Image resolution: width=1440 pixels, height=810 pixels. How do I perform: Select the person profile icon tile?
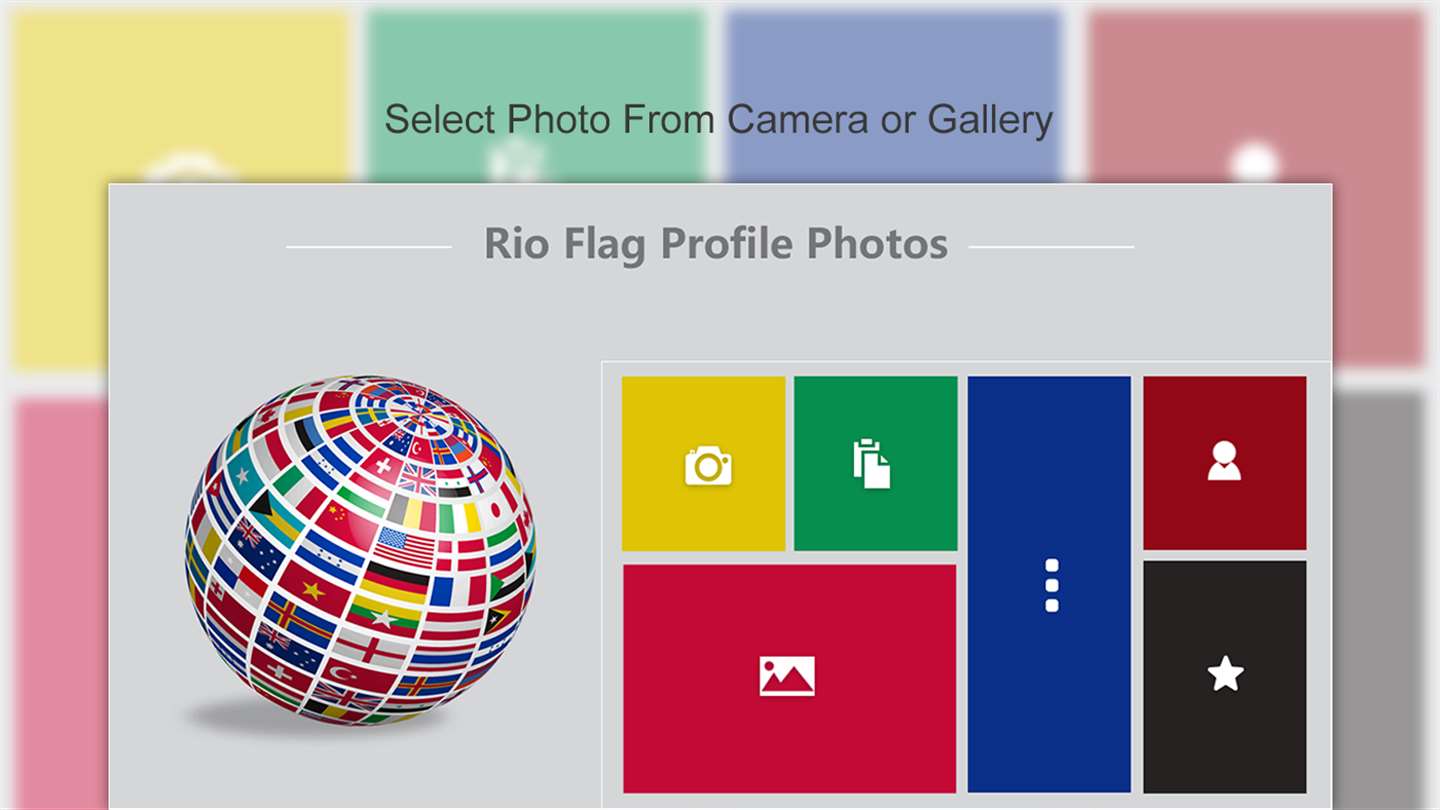click(1225, 463)
